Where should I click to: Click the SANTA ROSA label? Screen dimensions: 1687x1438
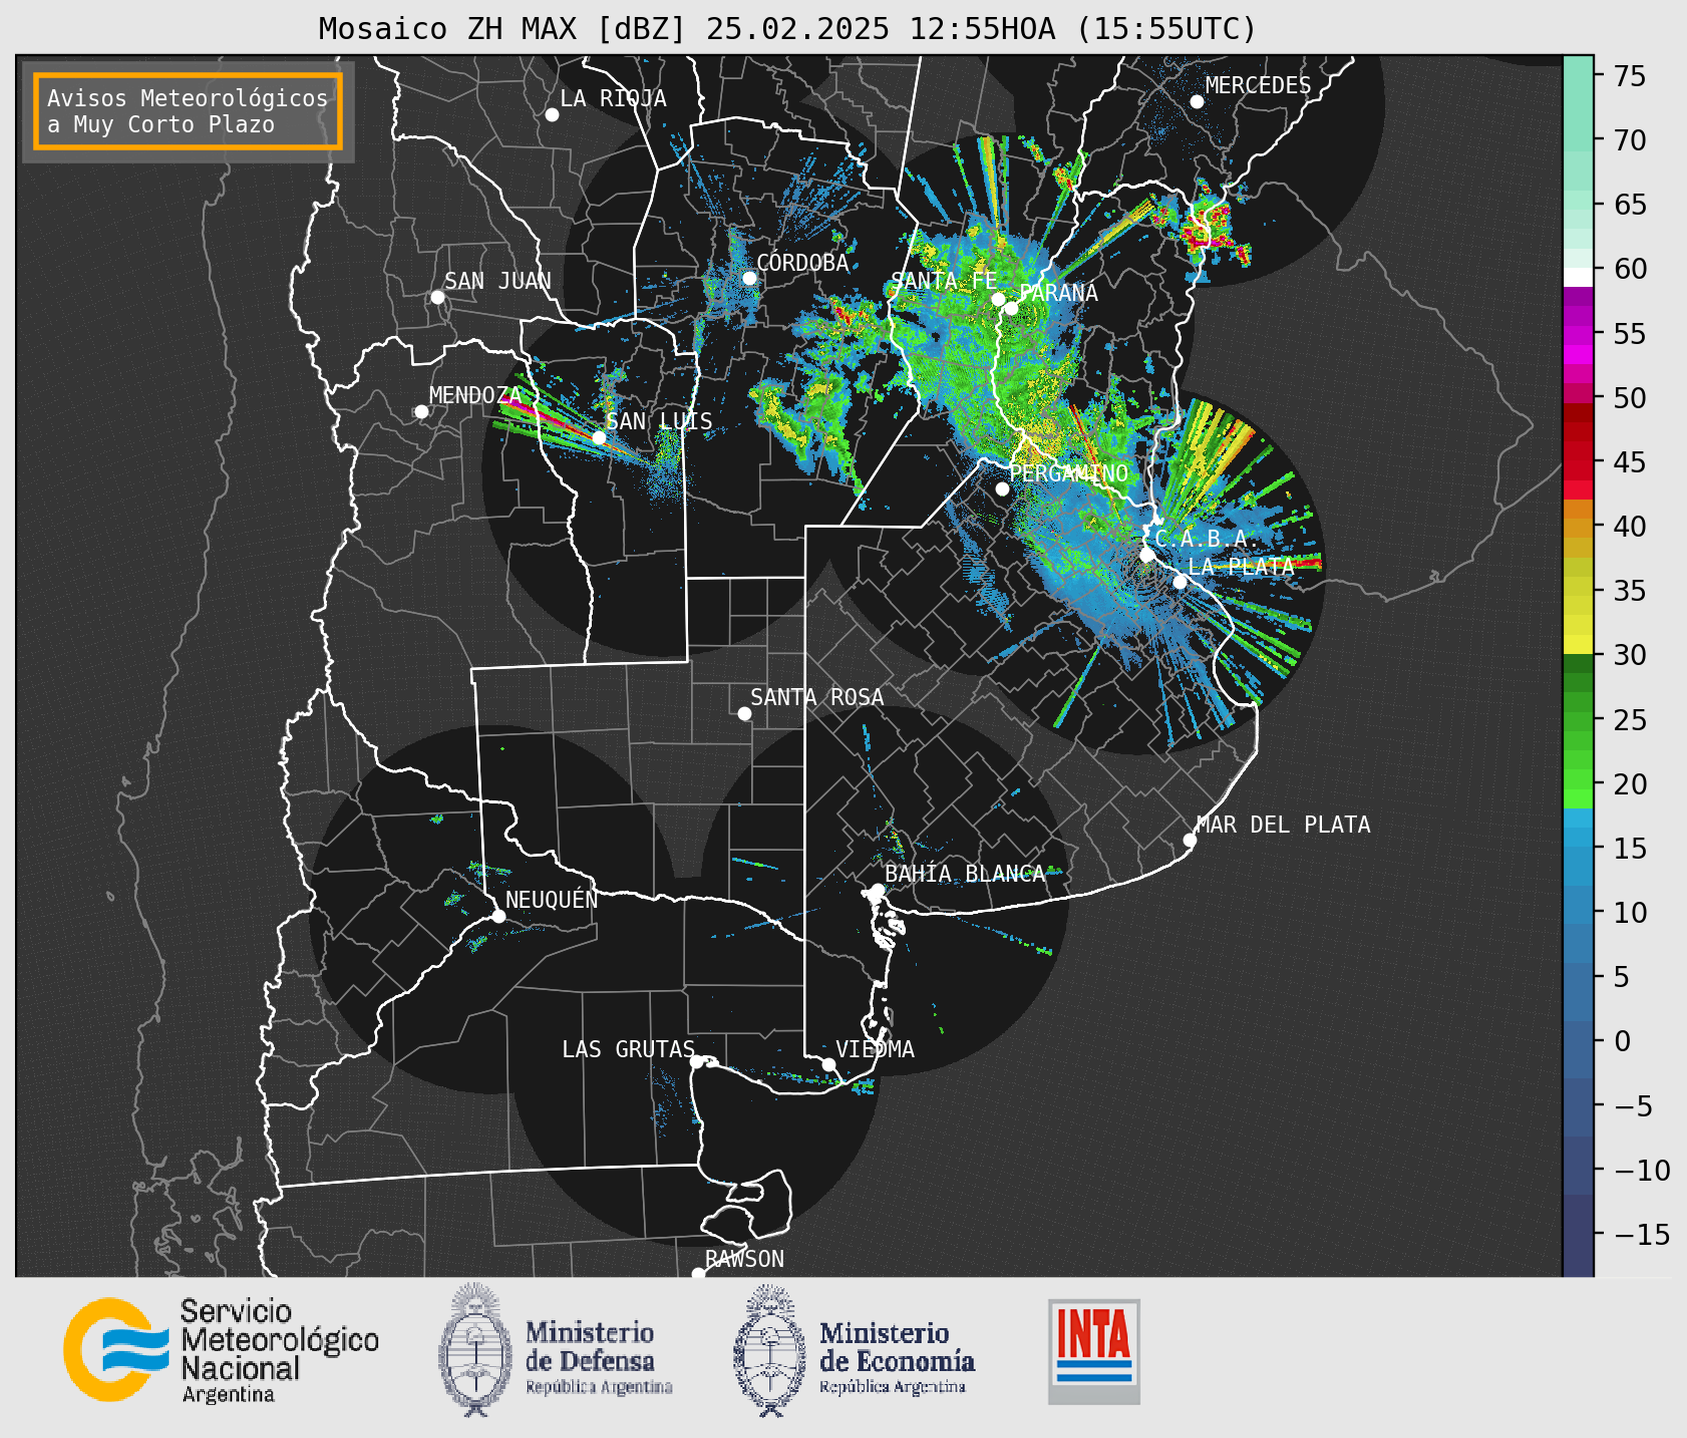(817, 697)
